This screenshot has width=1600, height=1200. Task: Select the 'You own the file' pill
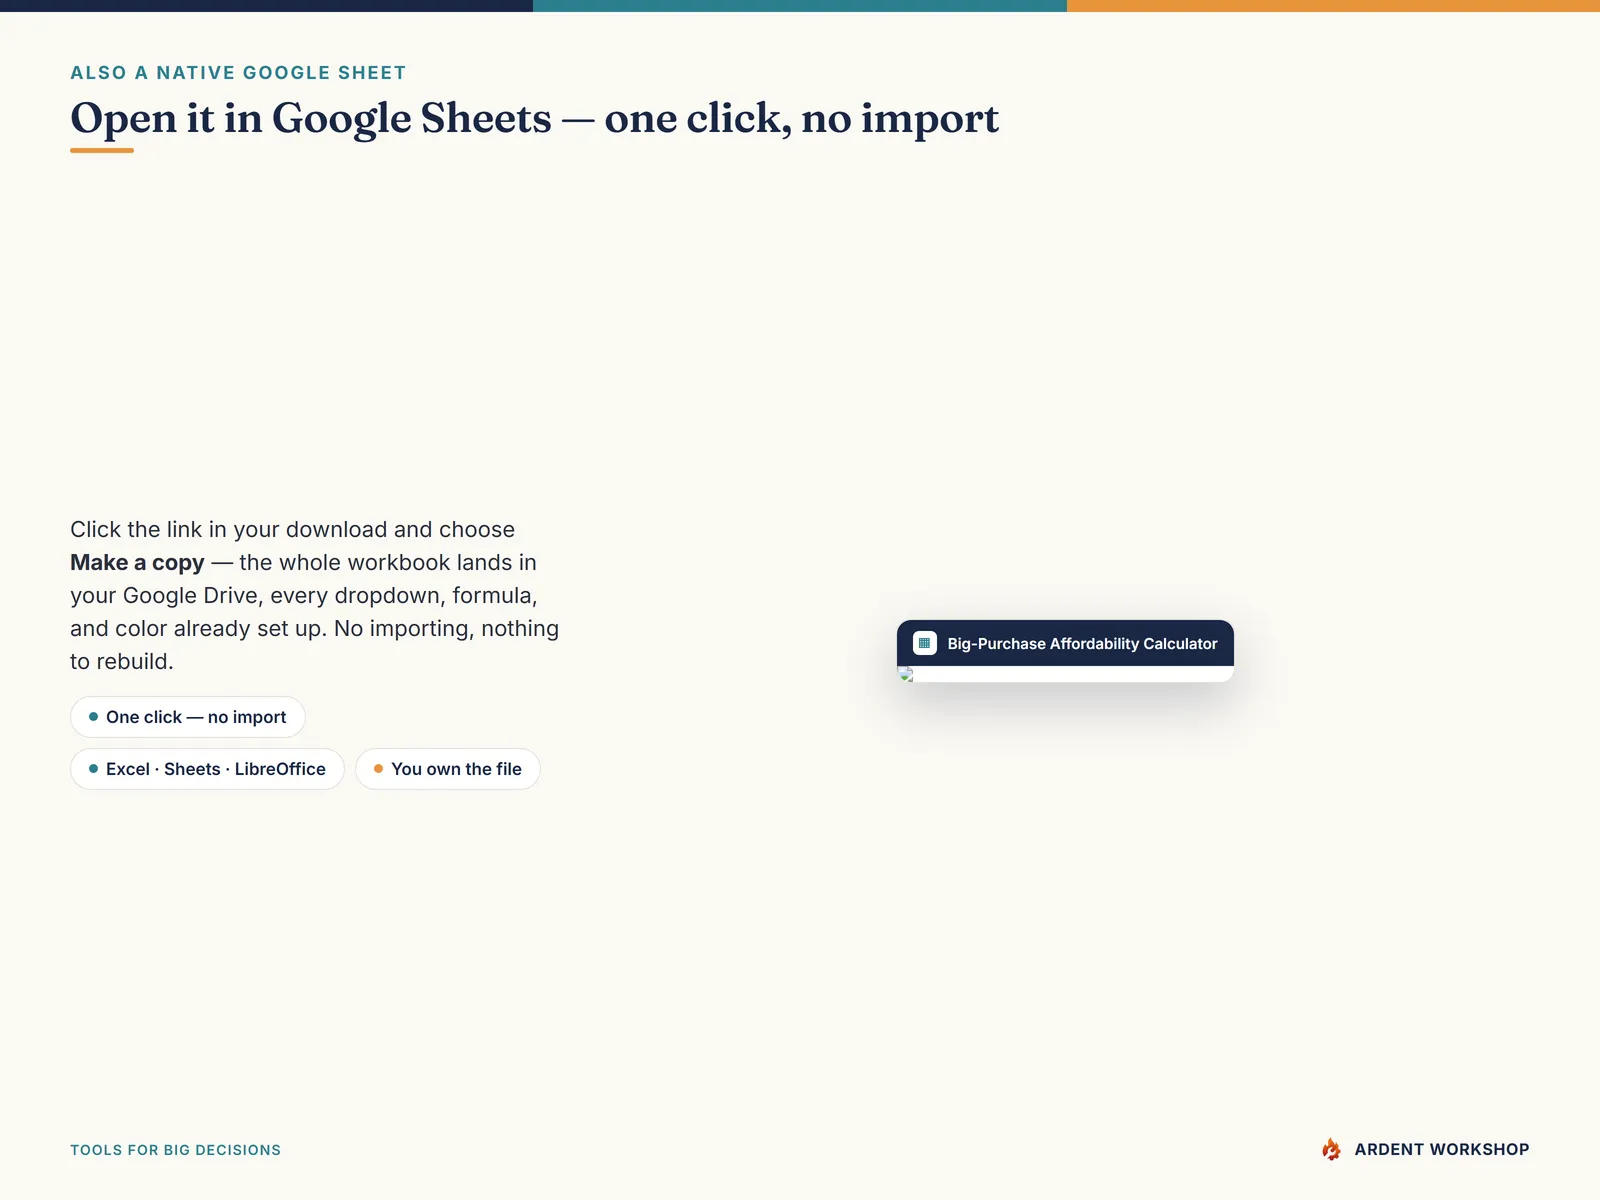[x=448, y=769]
